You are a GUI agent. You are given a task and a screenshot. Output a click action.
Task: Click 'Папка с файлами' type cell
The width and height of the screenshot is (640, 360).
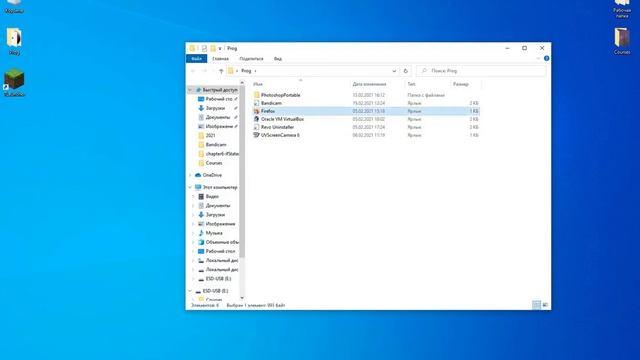426,95
